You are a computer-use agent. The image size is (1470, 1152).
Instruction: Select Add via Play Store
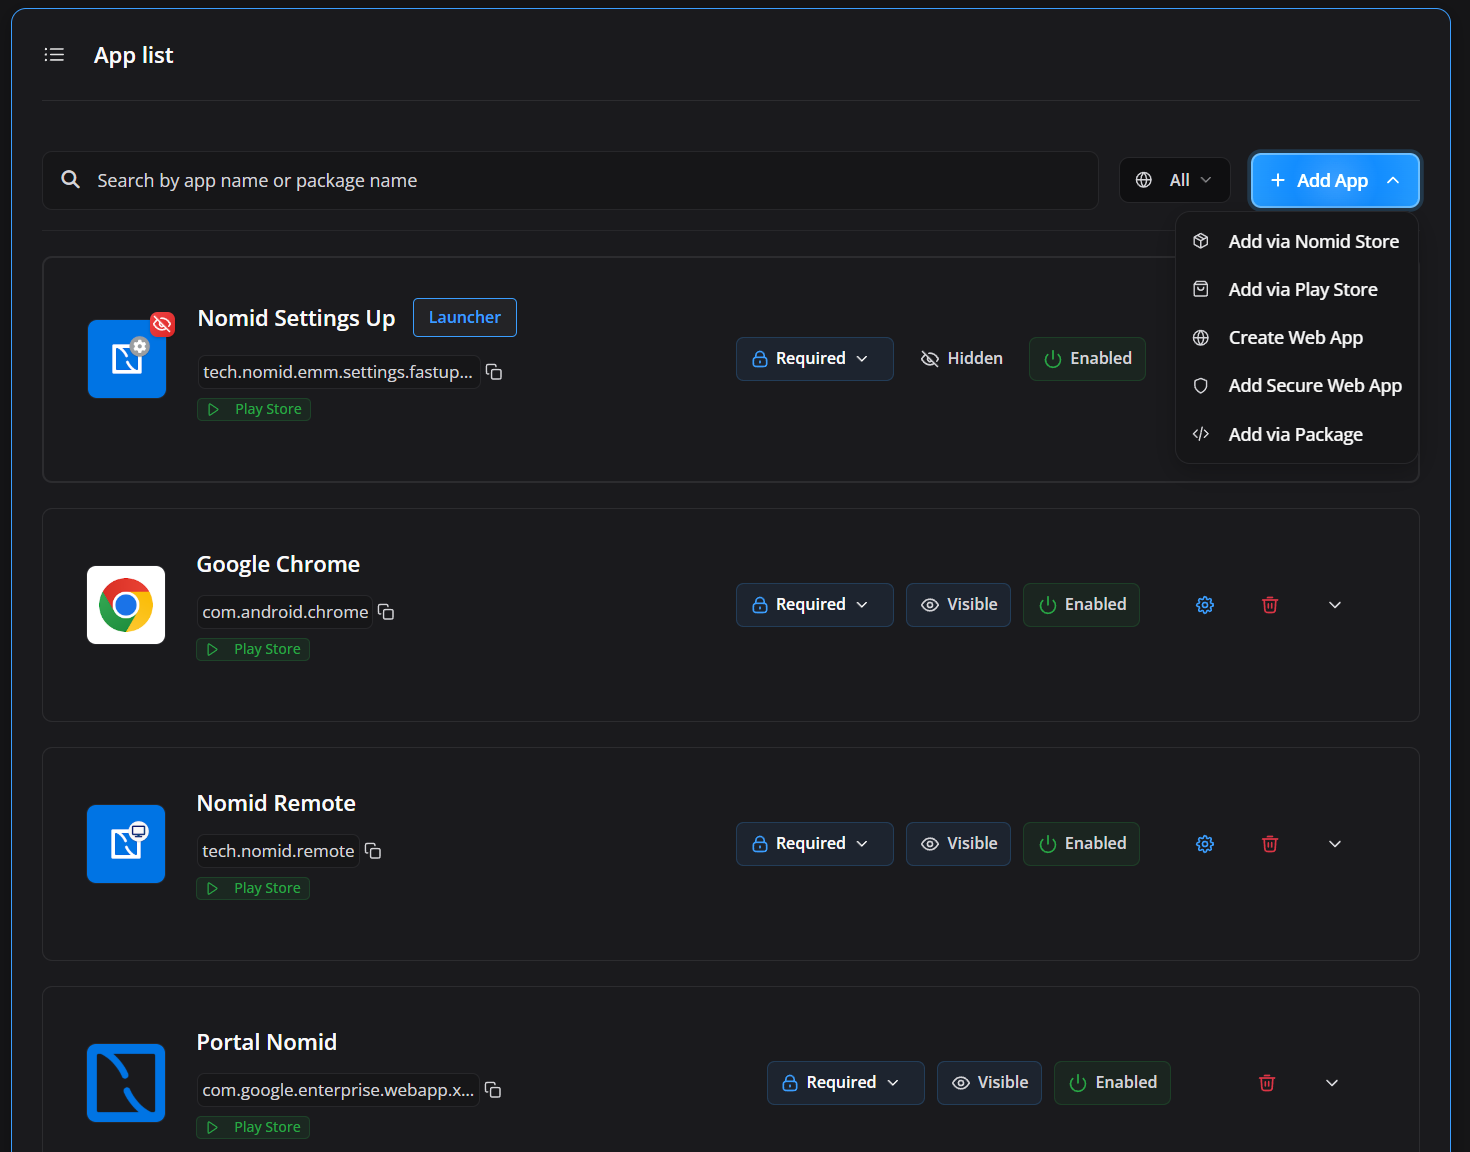coord(1297,290)
